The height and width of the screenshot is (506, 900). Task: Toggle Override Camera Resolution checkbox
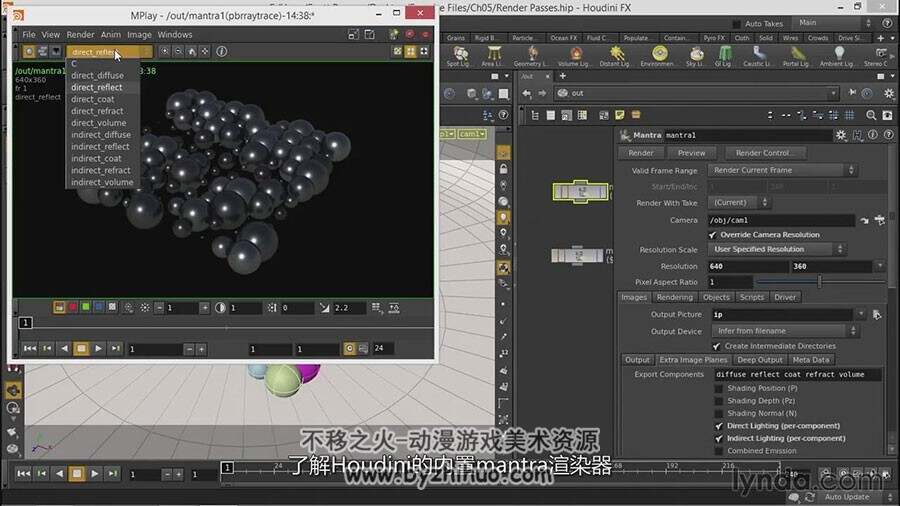pyautogui.click(x=712, y=235)
